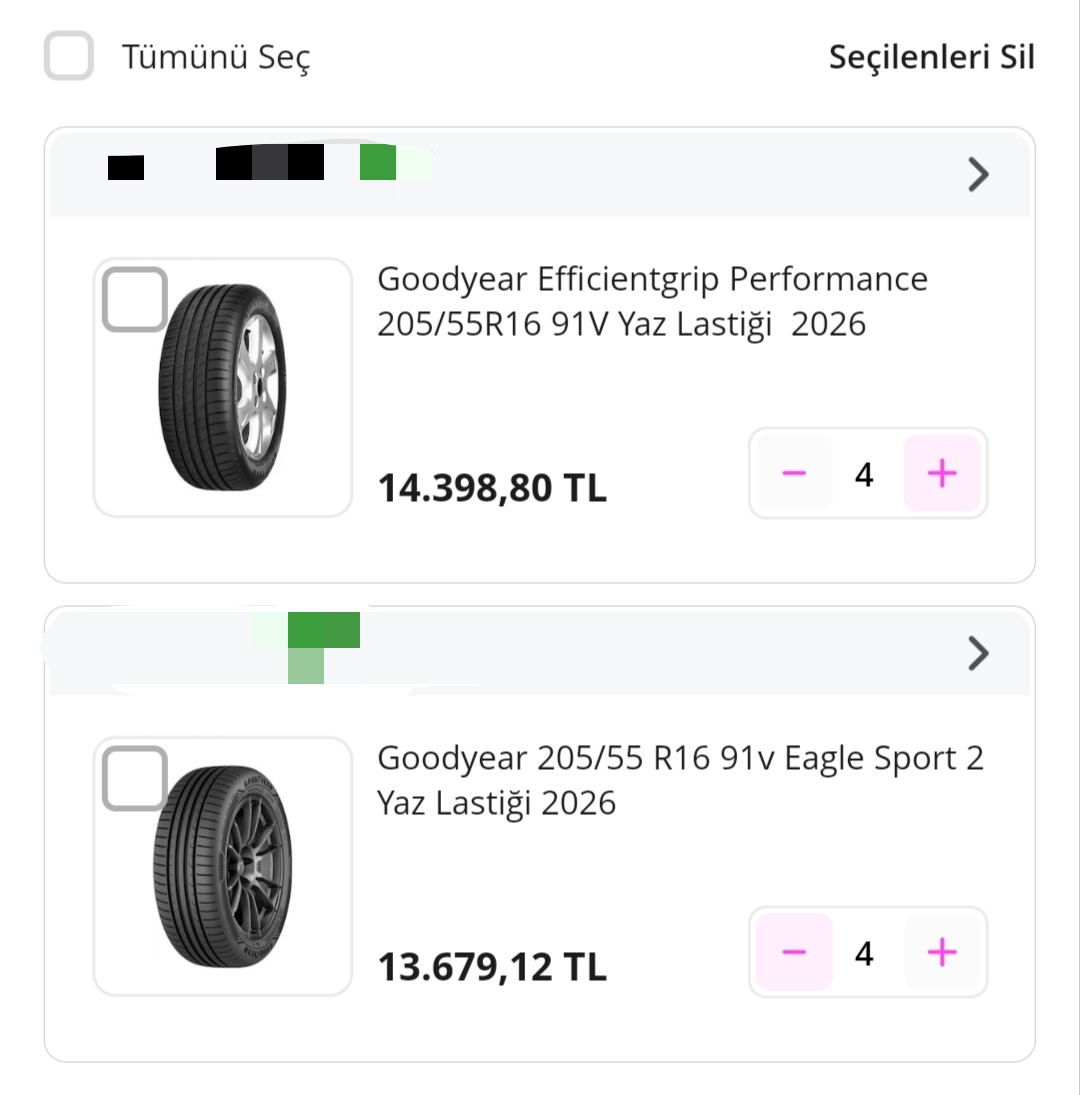Select the Eagle Sport 2 item checkbox

pyautogui.click(x=134, y=778)
